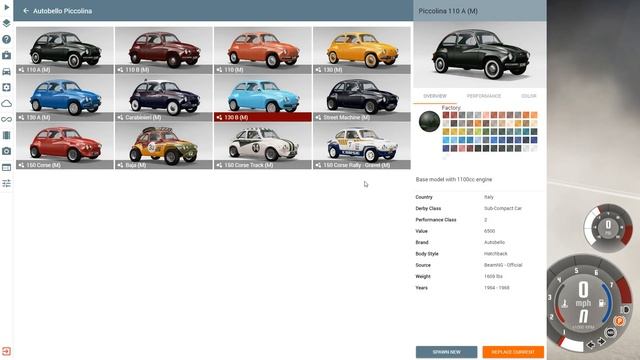Open the briefcase play icon in sidebar
The height and width of the screenshot is (360, 640).
[x=7, y=55]
